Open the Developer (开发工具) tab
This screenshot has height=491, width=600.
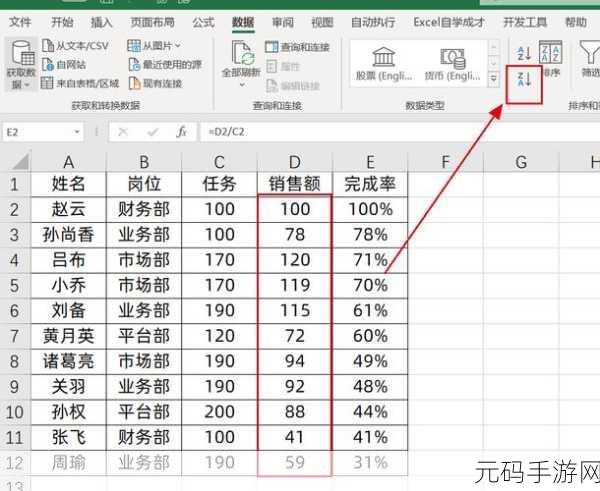(525, 22)
